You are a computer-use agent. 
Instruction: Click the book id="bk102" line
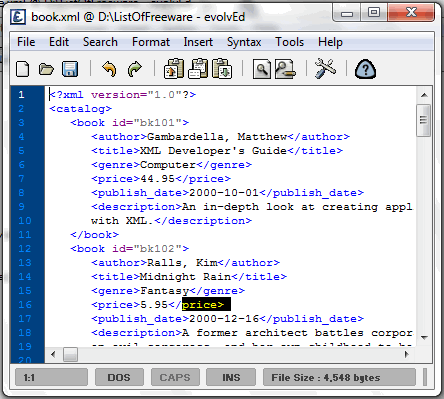point(130,249)
